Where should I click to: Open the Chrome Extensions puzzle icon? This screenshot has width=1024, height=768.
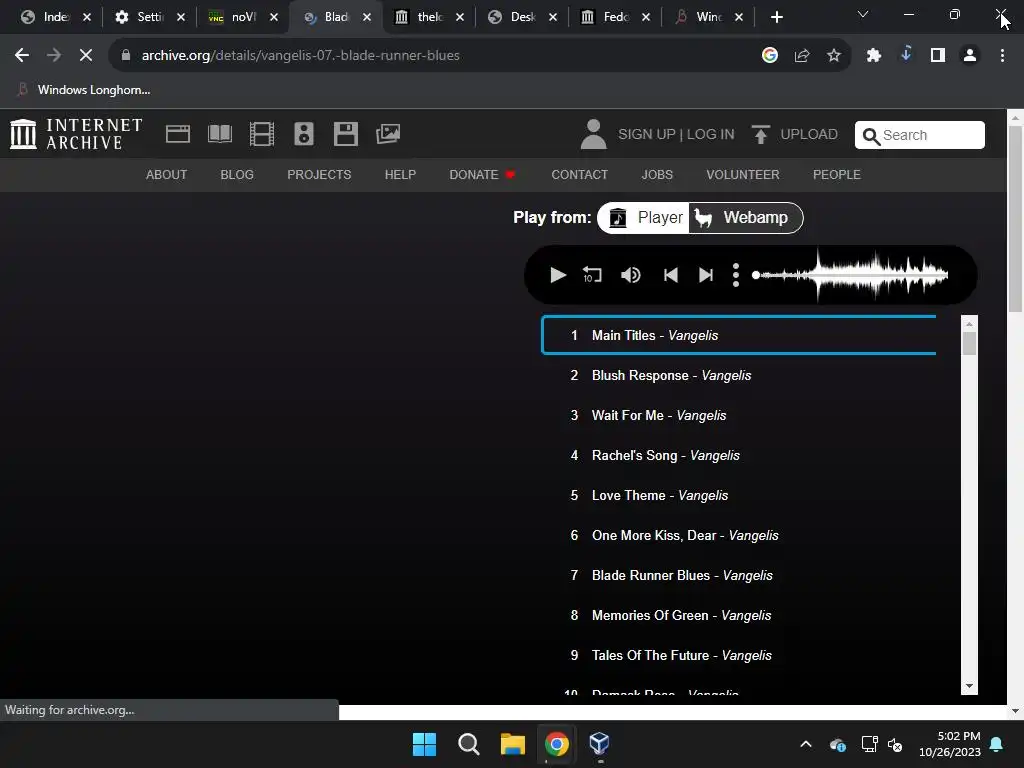[x=874, y=56]
